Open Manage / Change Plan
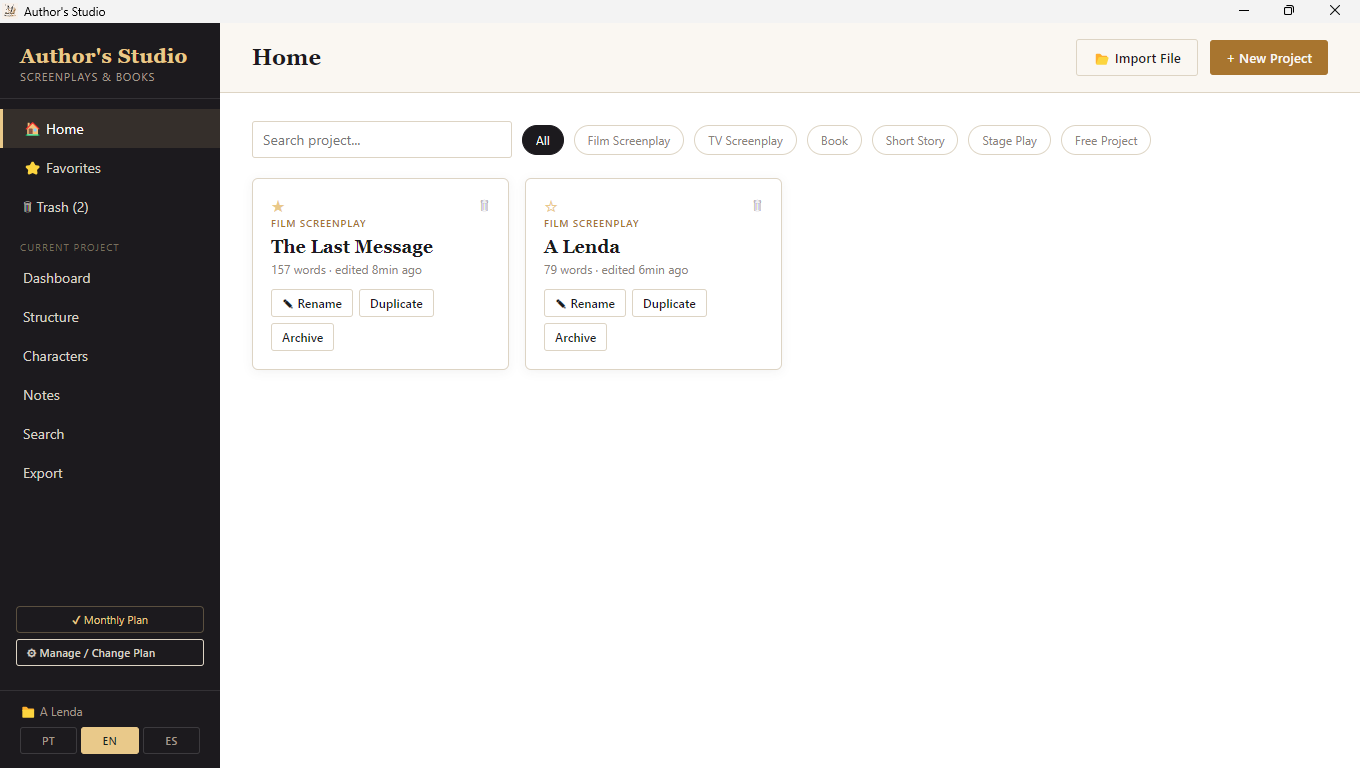Image resolution: width=1360 pixels, height=768 pixels. [x=110, y=653]
